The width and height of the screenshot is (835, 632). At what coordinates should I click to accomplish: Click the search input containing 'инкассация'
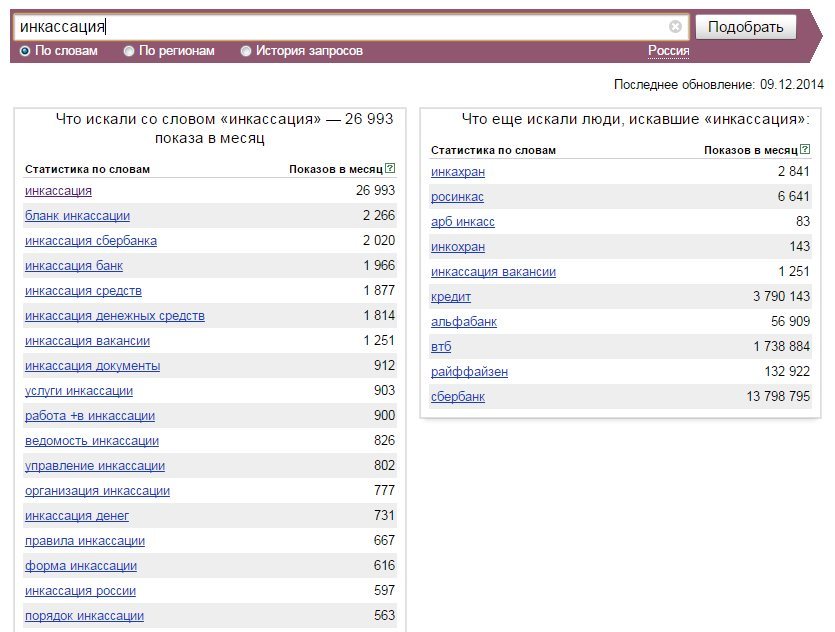(x=341, y=27)
